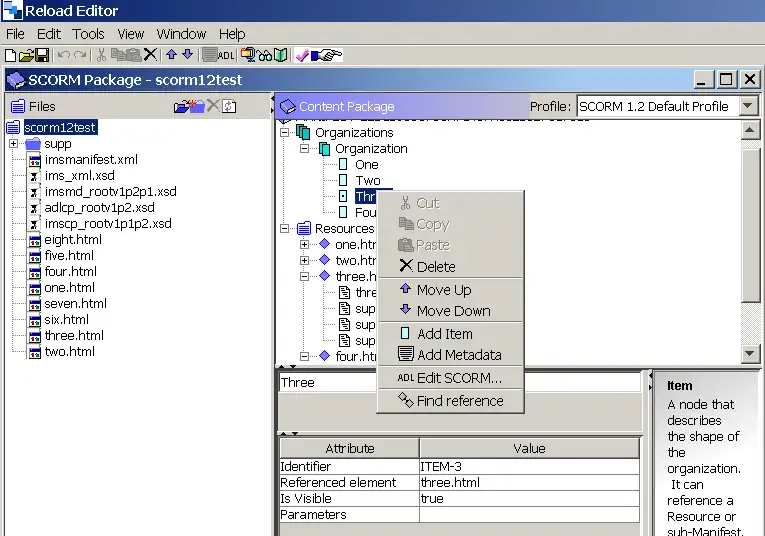Collapse the Organizations node
This screenshot has height=536, width=765.
click(x=286, y=132)
